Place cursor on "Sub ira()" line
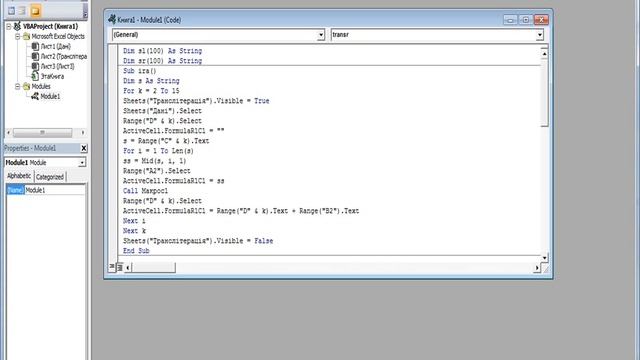This screenshot has width=640, height=360. [140, 71]
